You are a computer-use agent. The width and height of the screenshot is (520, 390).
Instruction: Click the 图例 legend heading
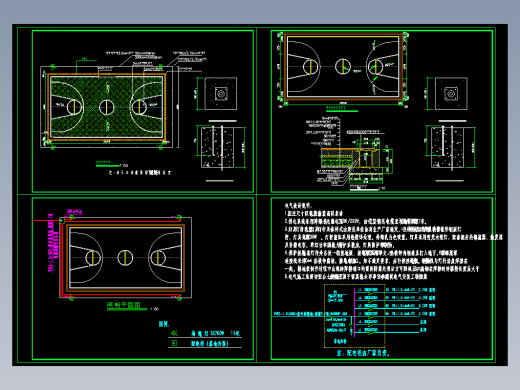pyautogui.click(x=164, y=324)
